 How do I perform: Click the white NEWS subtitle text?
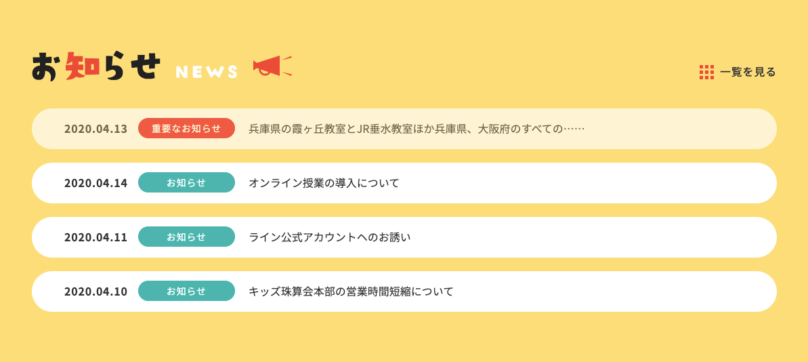pyautogui.click(x=207, y=72)
